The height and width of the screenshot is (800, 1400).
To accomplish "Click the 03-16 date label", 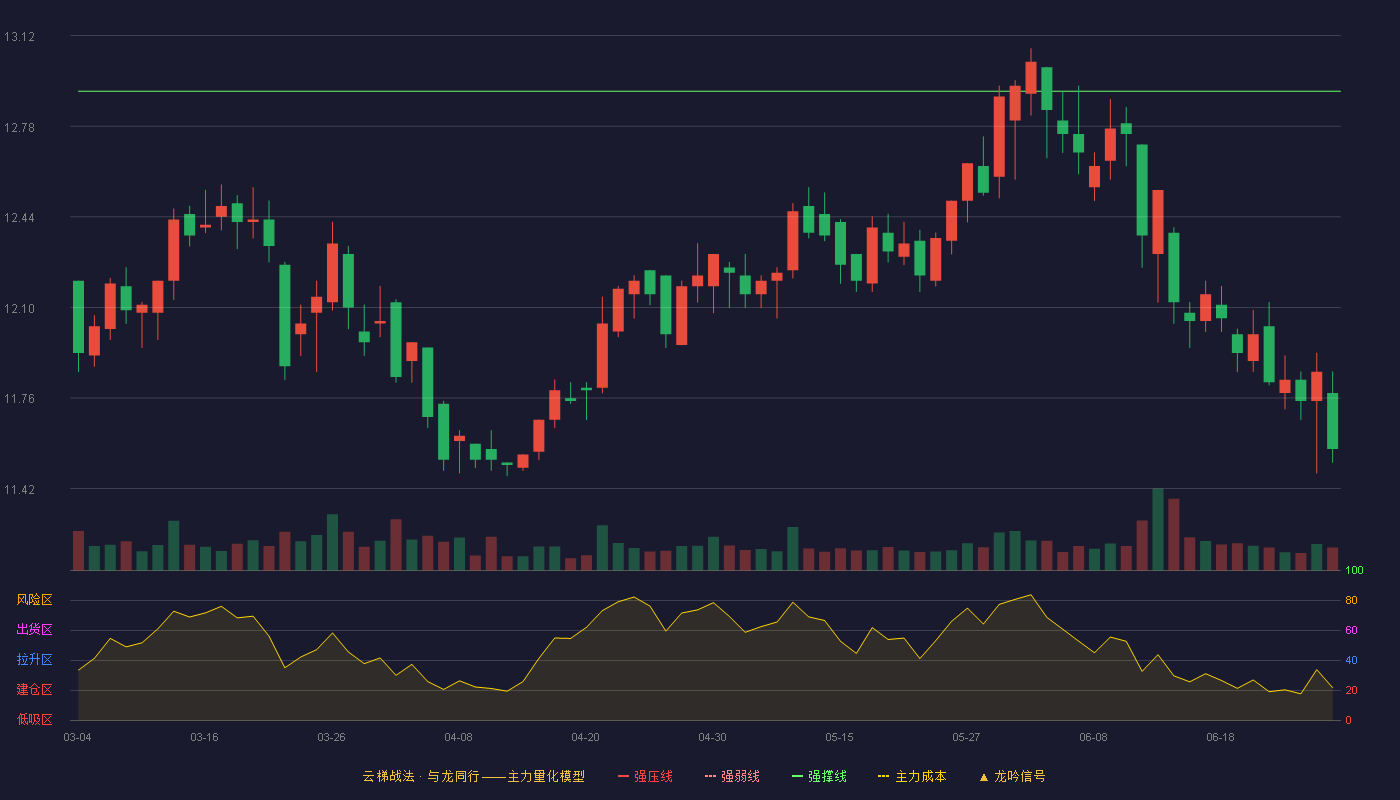I will [204, 737].
